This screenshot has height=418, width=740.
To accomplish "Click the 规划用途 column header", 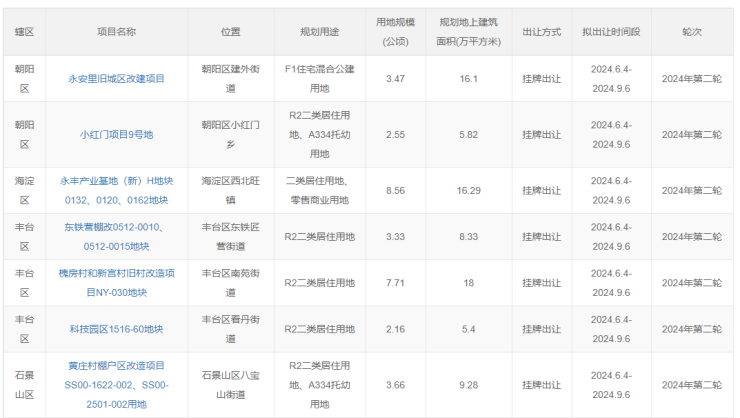I will tap(320, 32).
